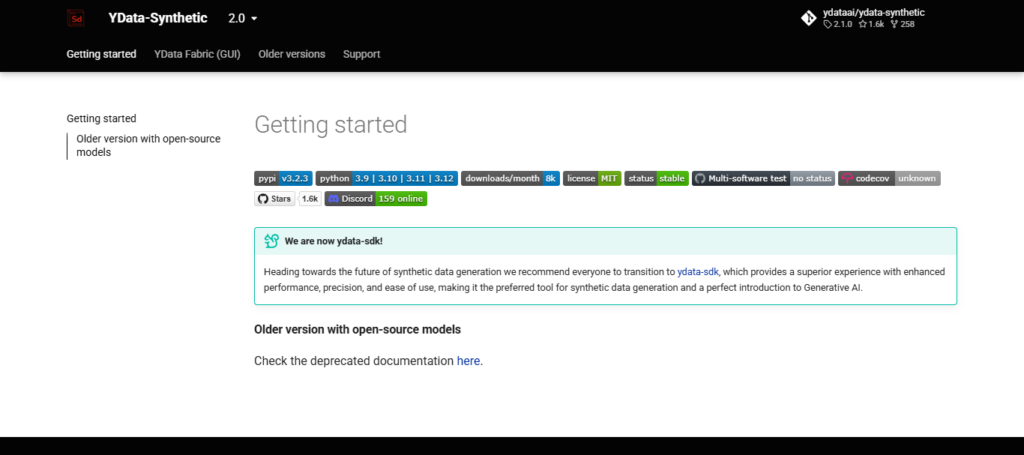Click the GitHub Stars button badge
This screenshot has width=1024, height=455.
coord(274,198)
